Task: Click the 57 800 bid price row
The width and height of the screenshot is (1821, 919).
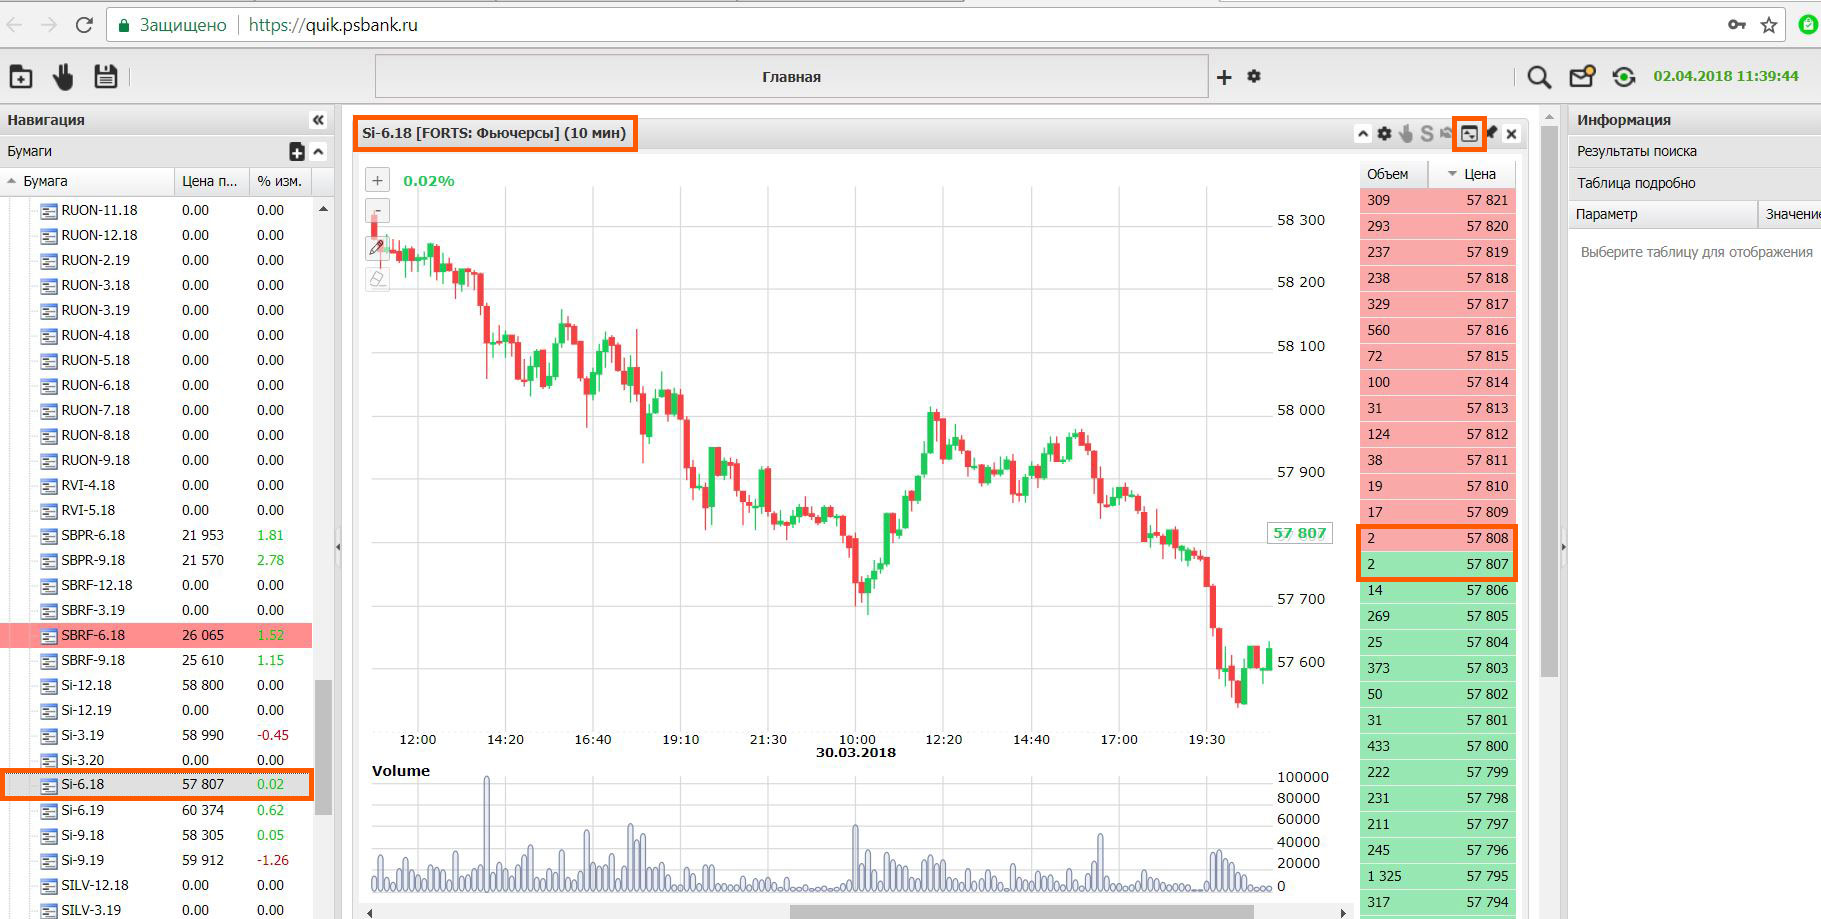Action: coord(1437,746)
